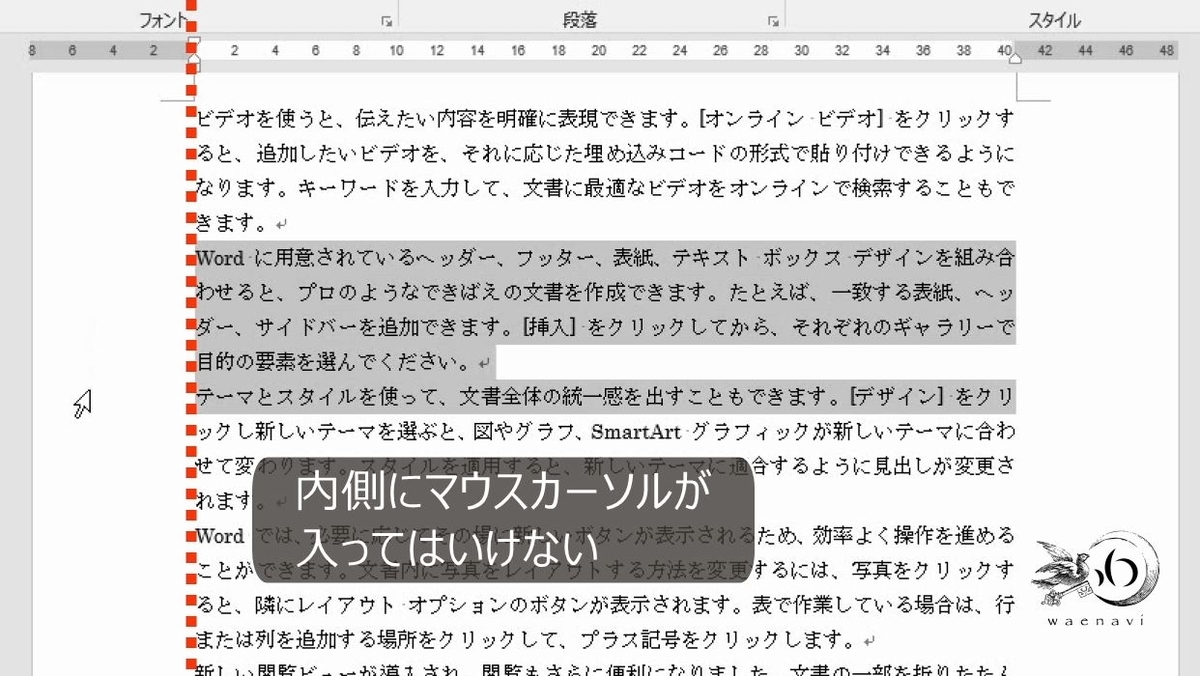The height and width of the screenshot is (676, 1200).
Task: Click the first line indent marker on ruler
Action: tap(194, 43)
